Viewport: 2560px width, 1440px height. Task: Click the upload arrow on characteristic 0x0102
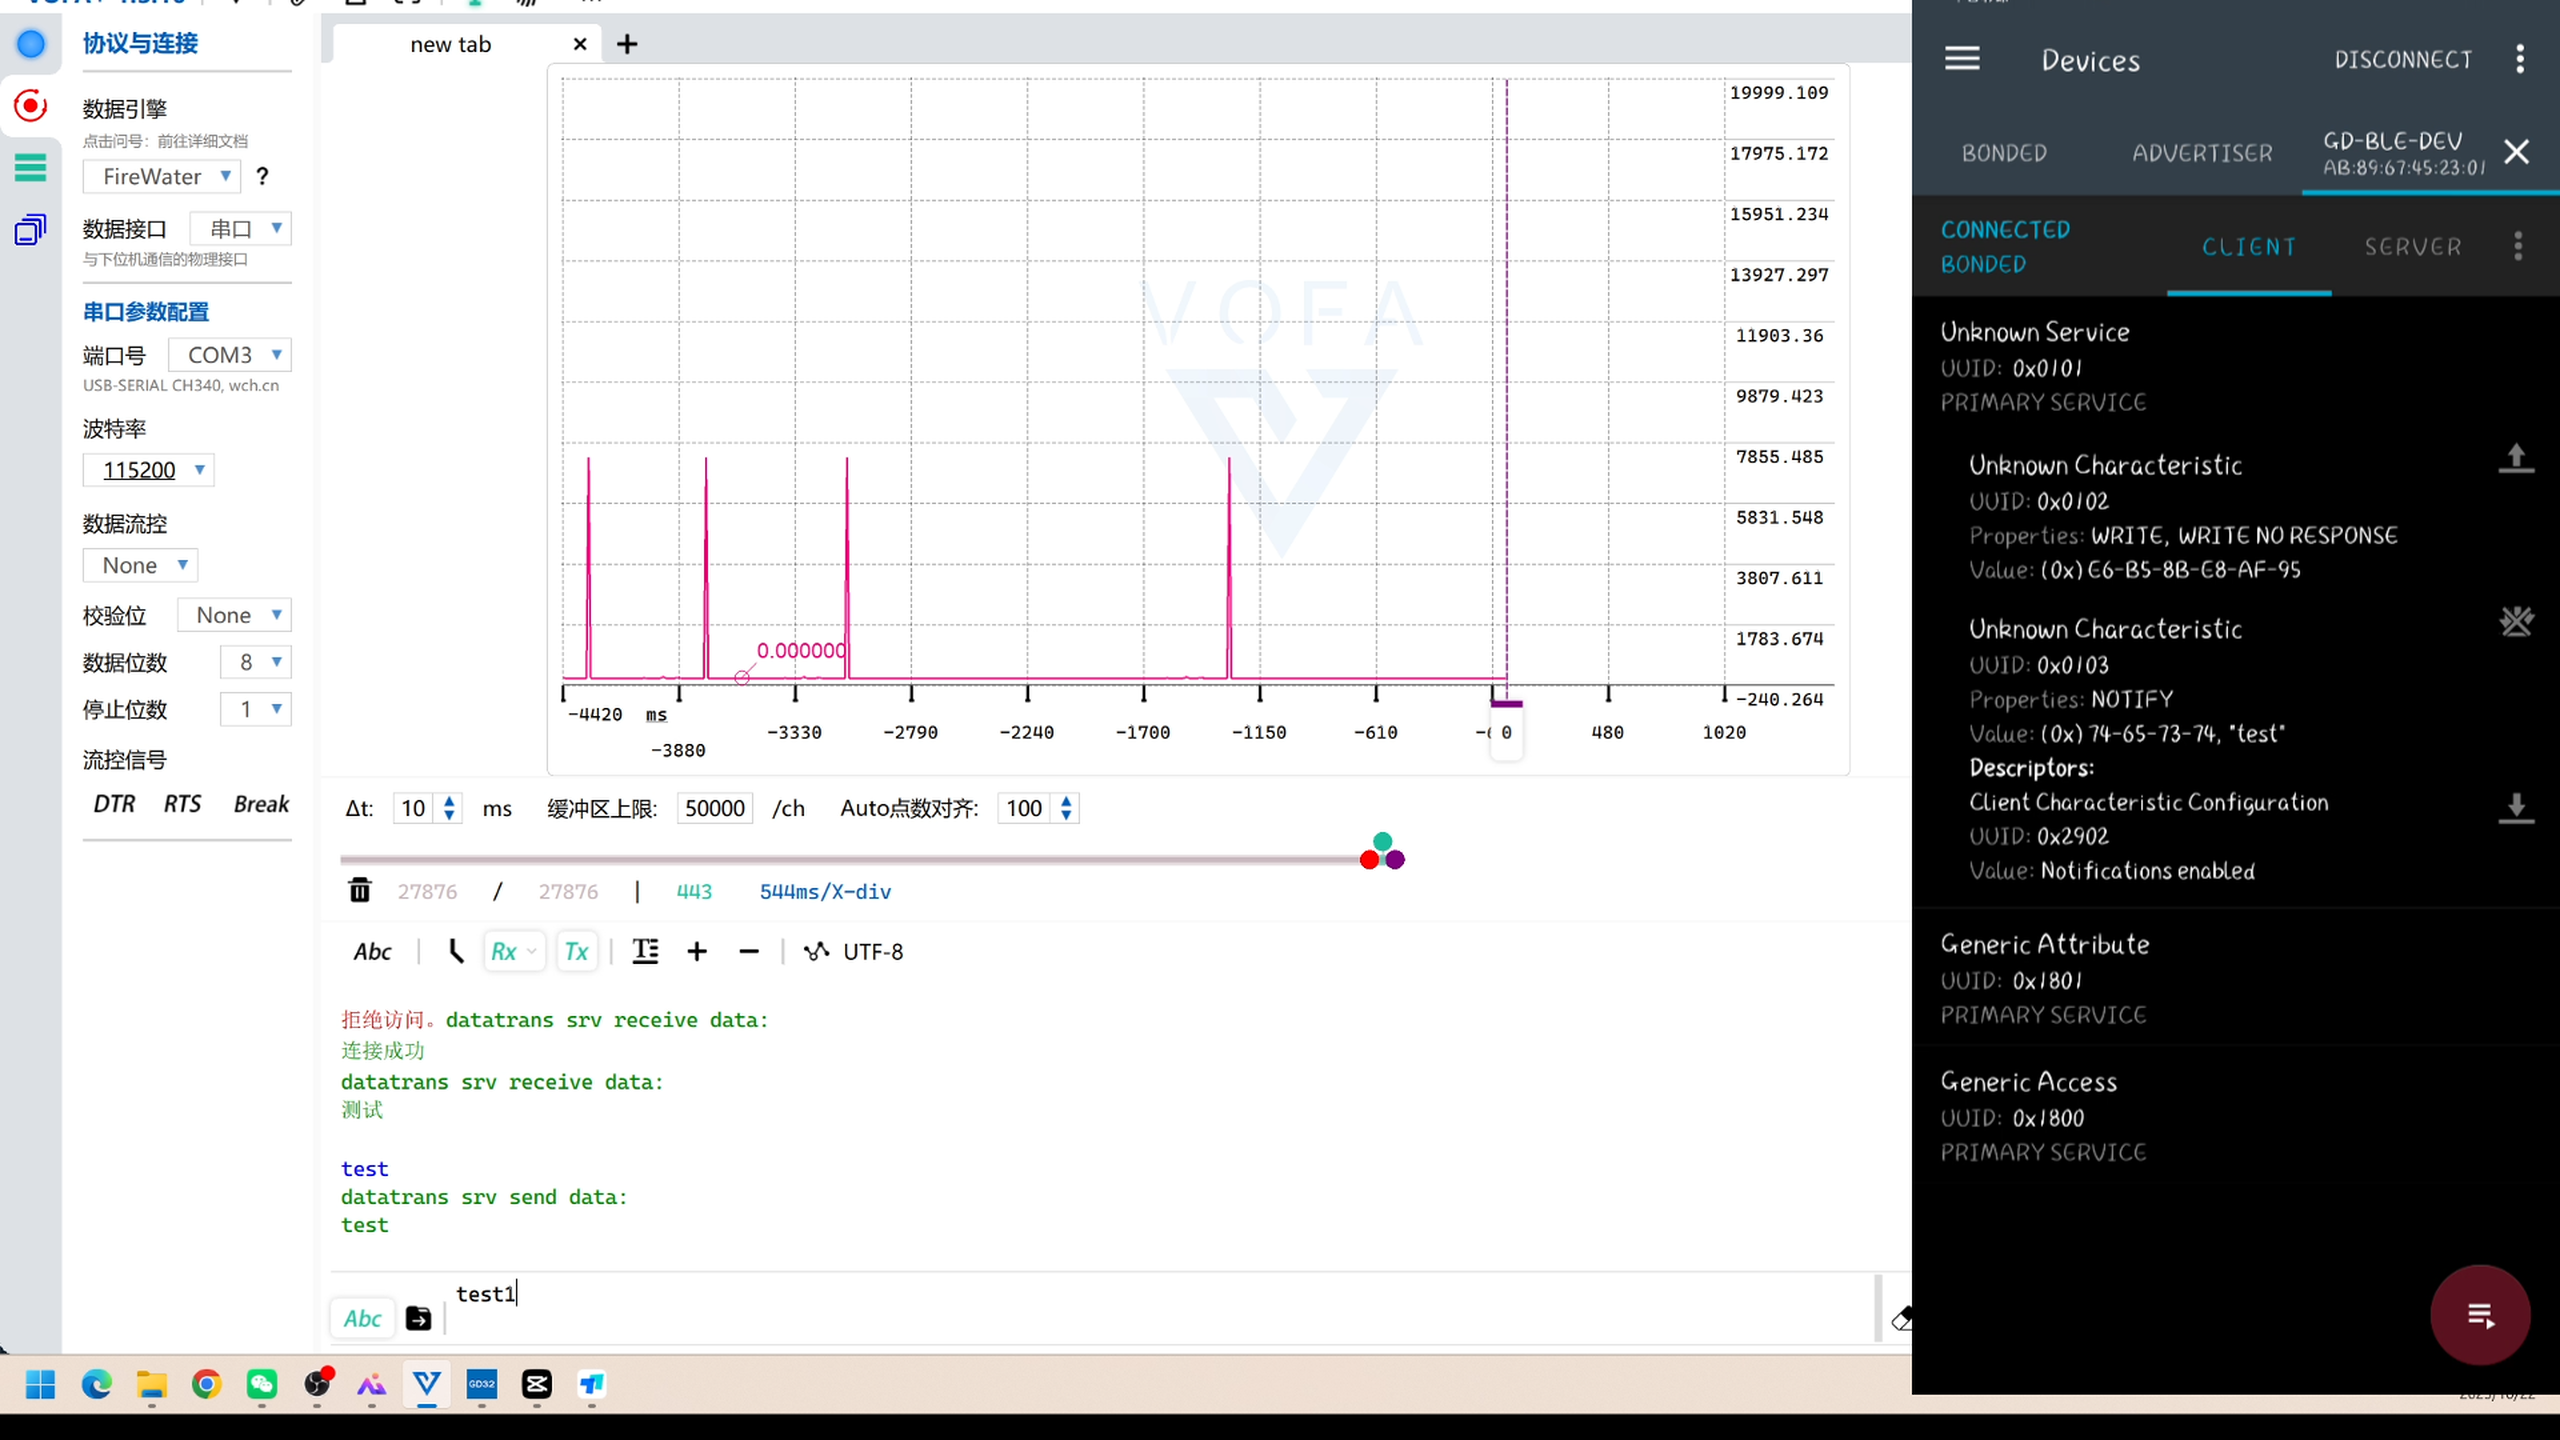click(2515, 458)
